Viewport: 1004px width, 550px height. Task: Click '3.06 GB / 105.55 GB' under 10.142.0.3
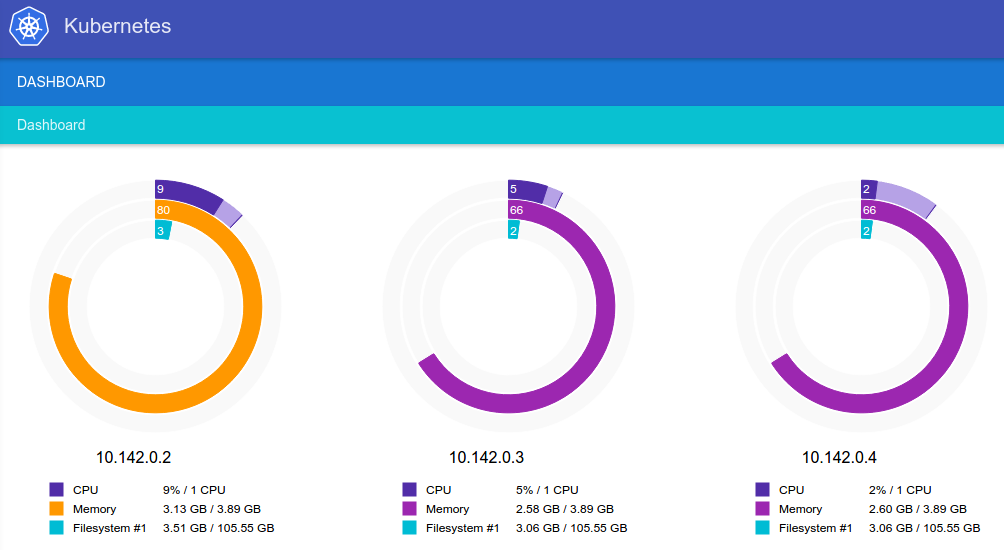click(572, 528)
